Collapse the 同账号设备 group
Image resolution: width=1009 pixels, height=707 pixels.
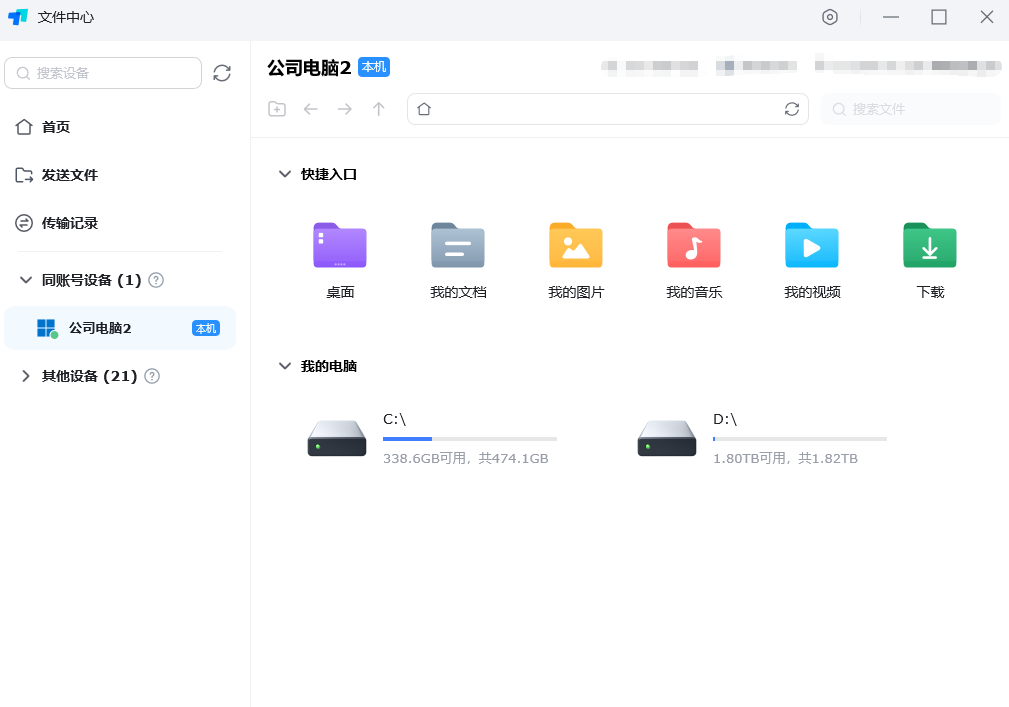[x=26, y=280]
